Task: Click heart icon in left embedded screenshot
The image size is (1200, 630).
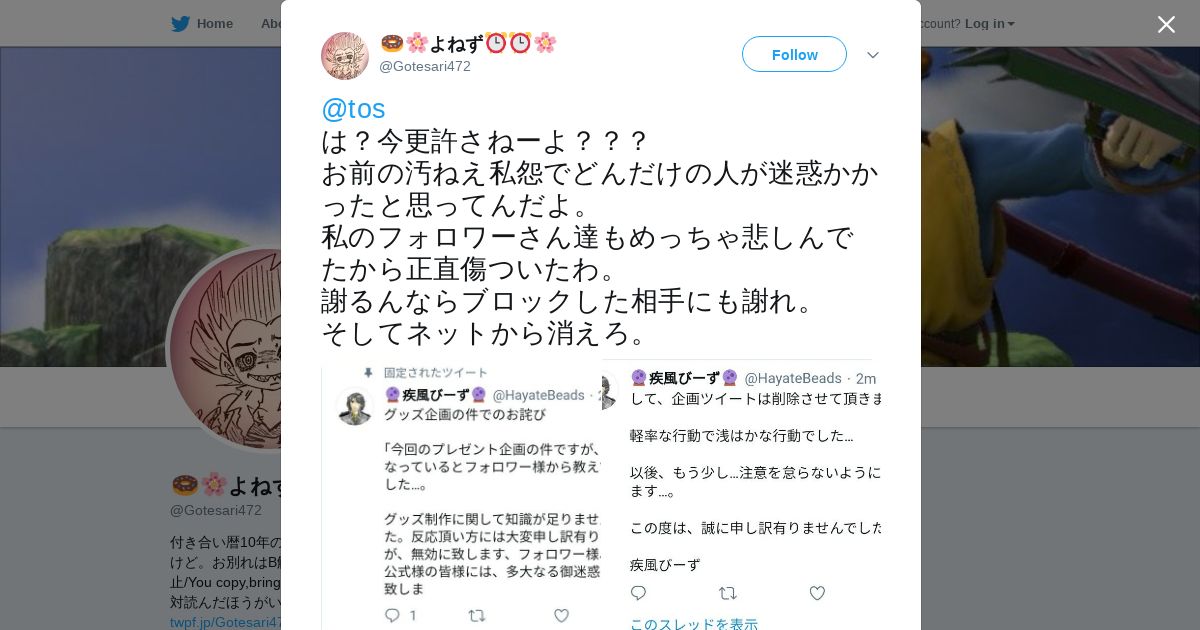Action: pyautogui.click(x=561, y=615)
